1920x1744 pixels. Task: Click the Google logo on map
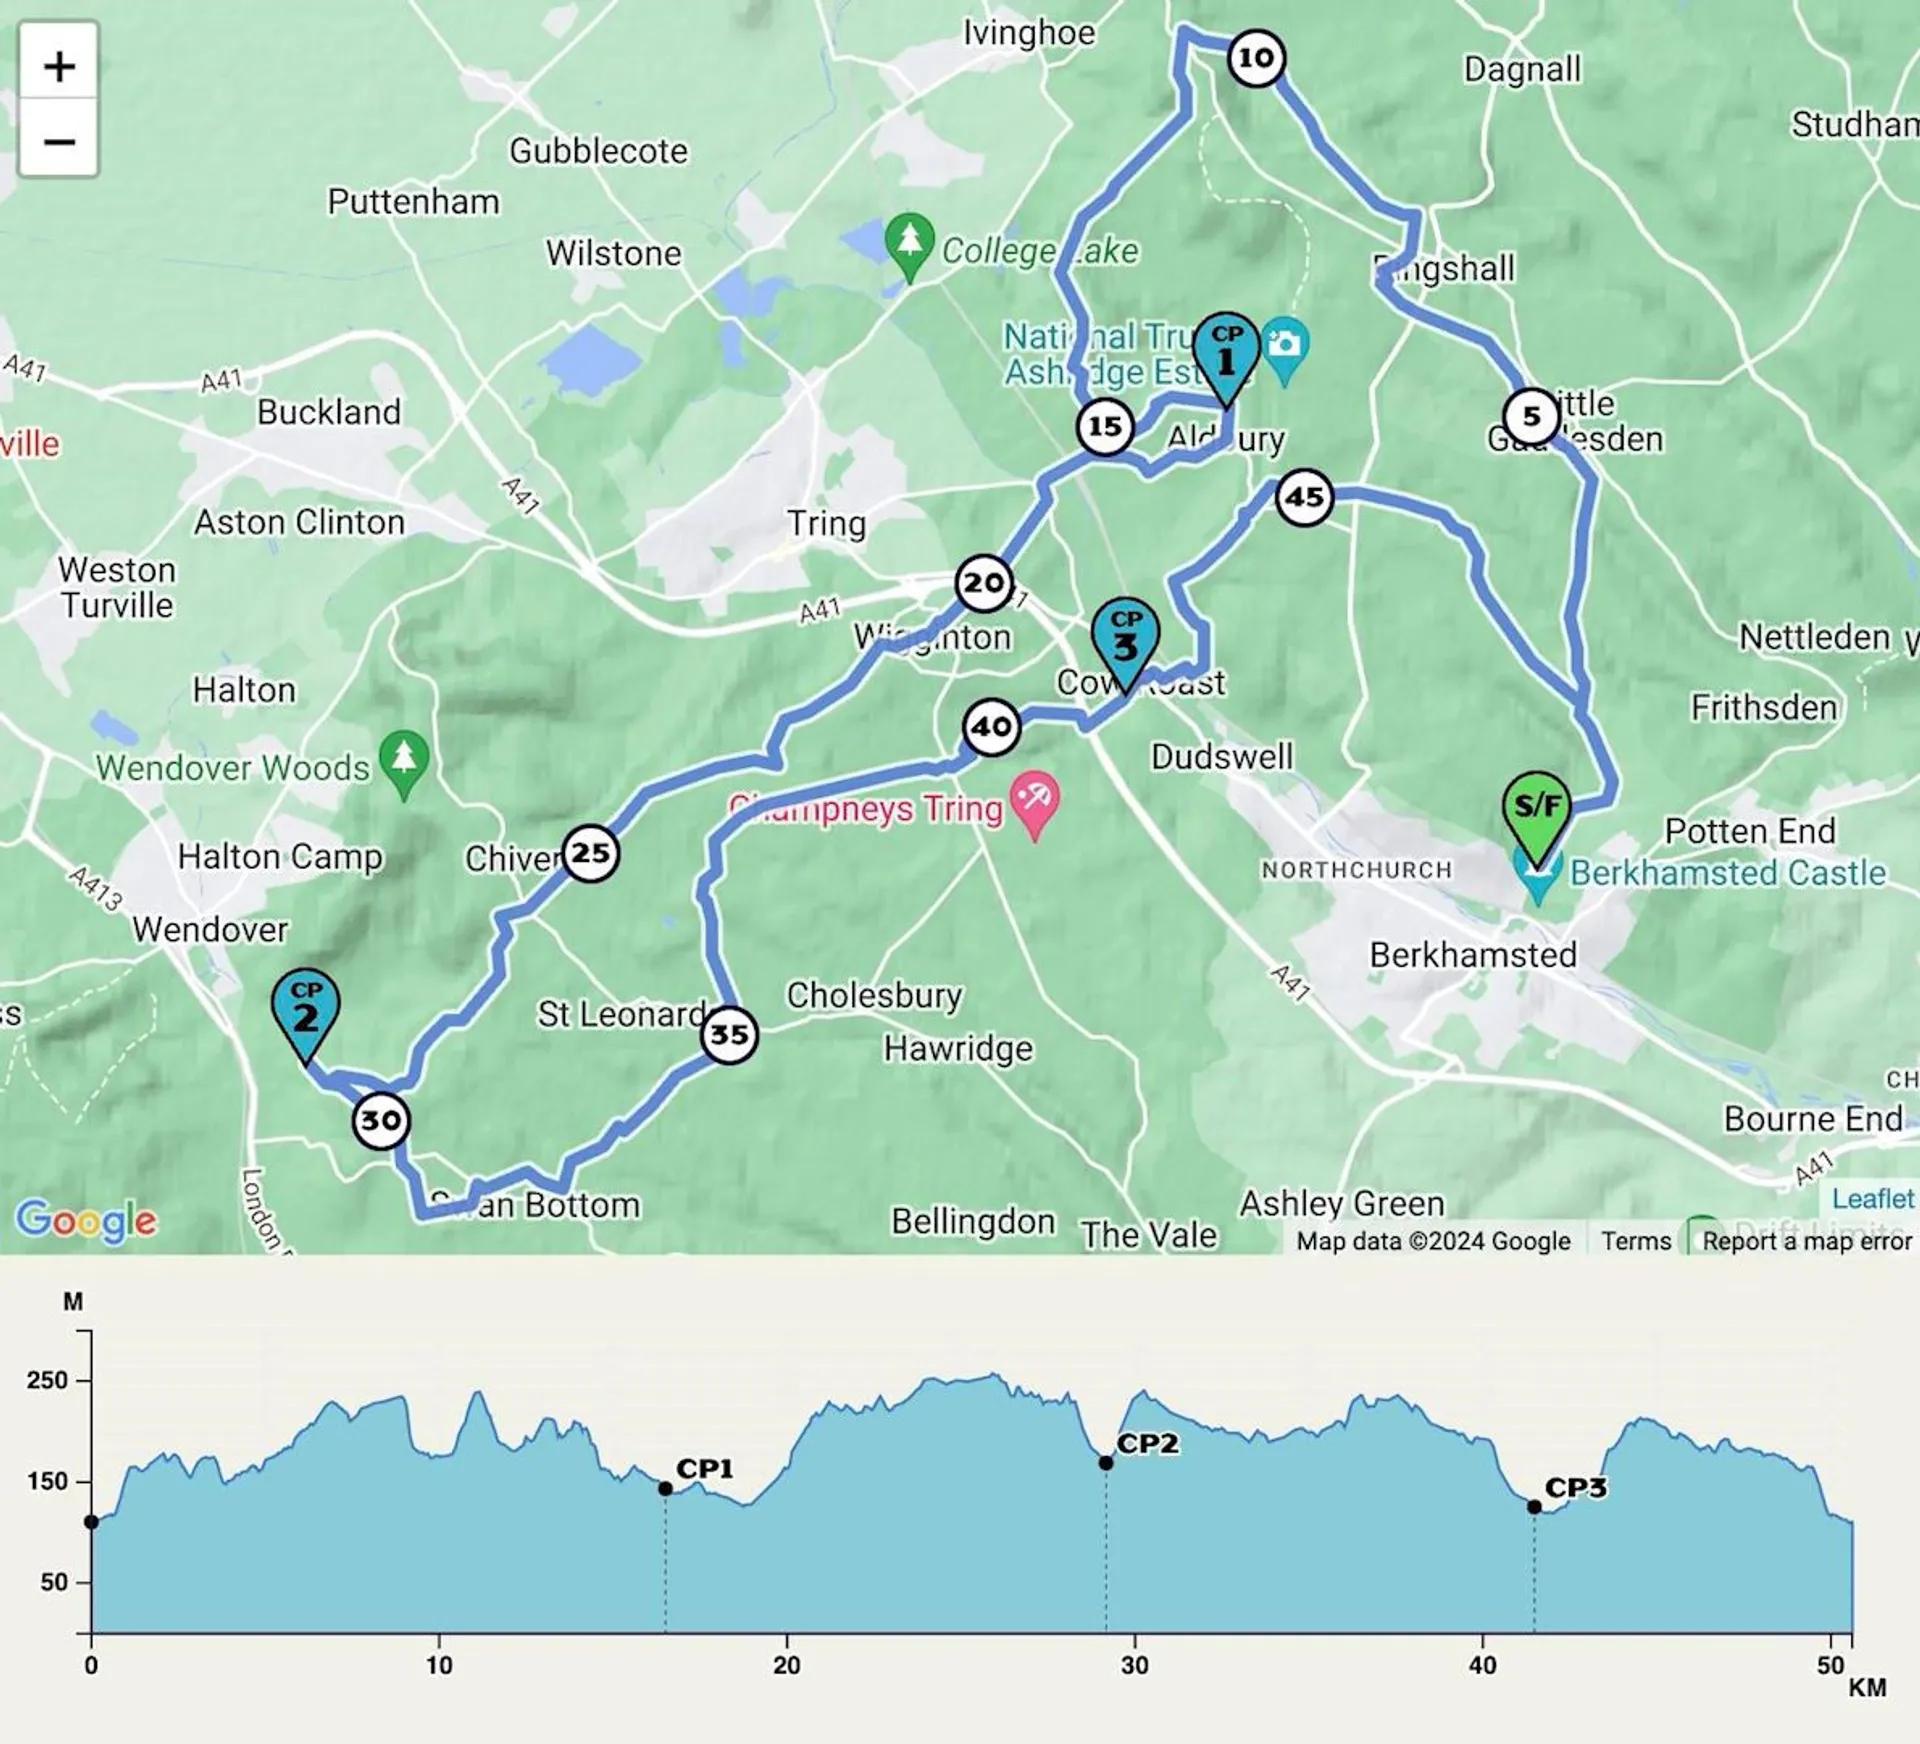(x=86, y=1220)
